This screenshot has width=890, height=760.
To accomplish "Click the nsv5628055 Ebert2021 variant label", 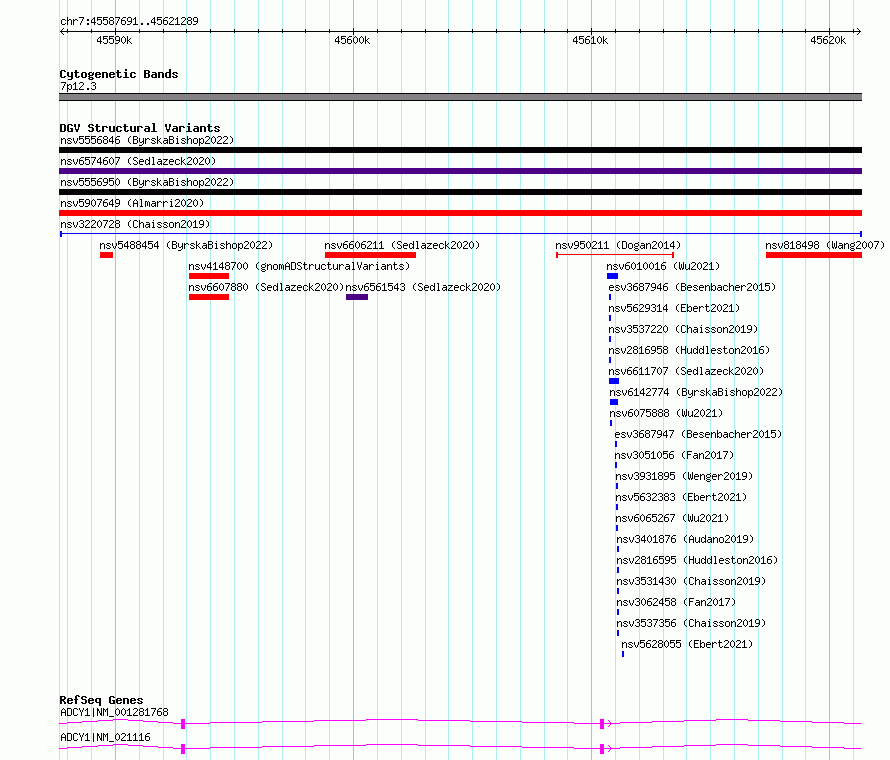I will coord(687,644).
